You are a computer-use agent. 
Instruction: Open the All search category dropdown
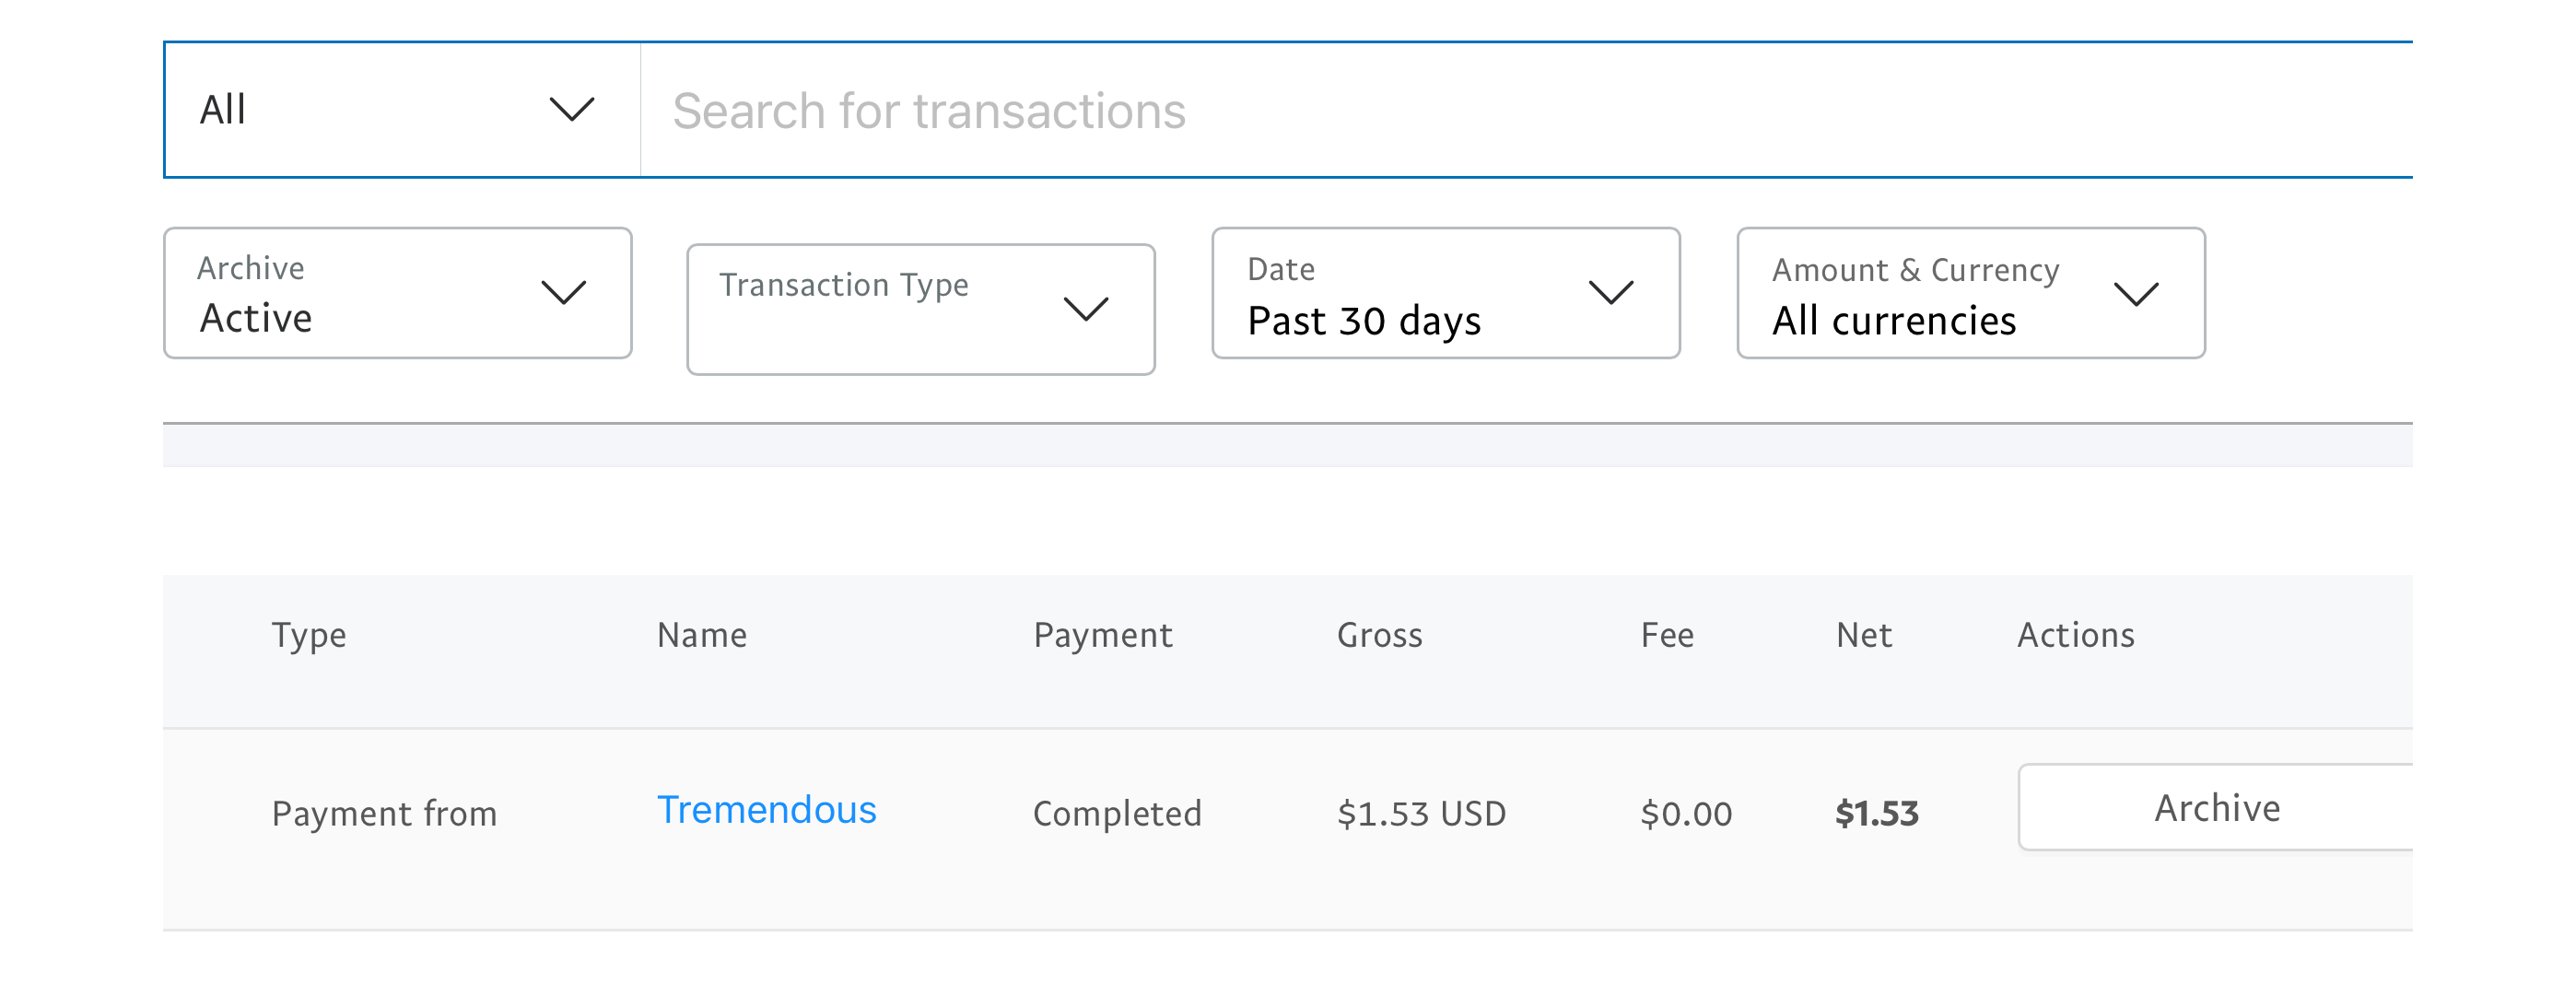click(402, 110)
